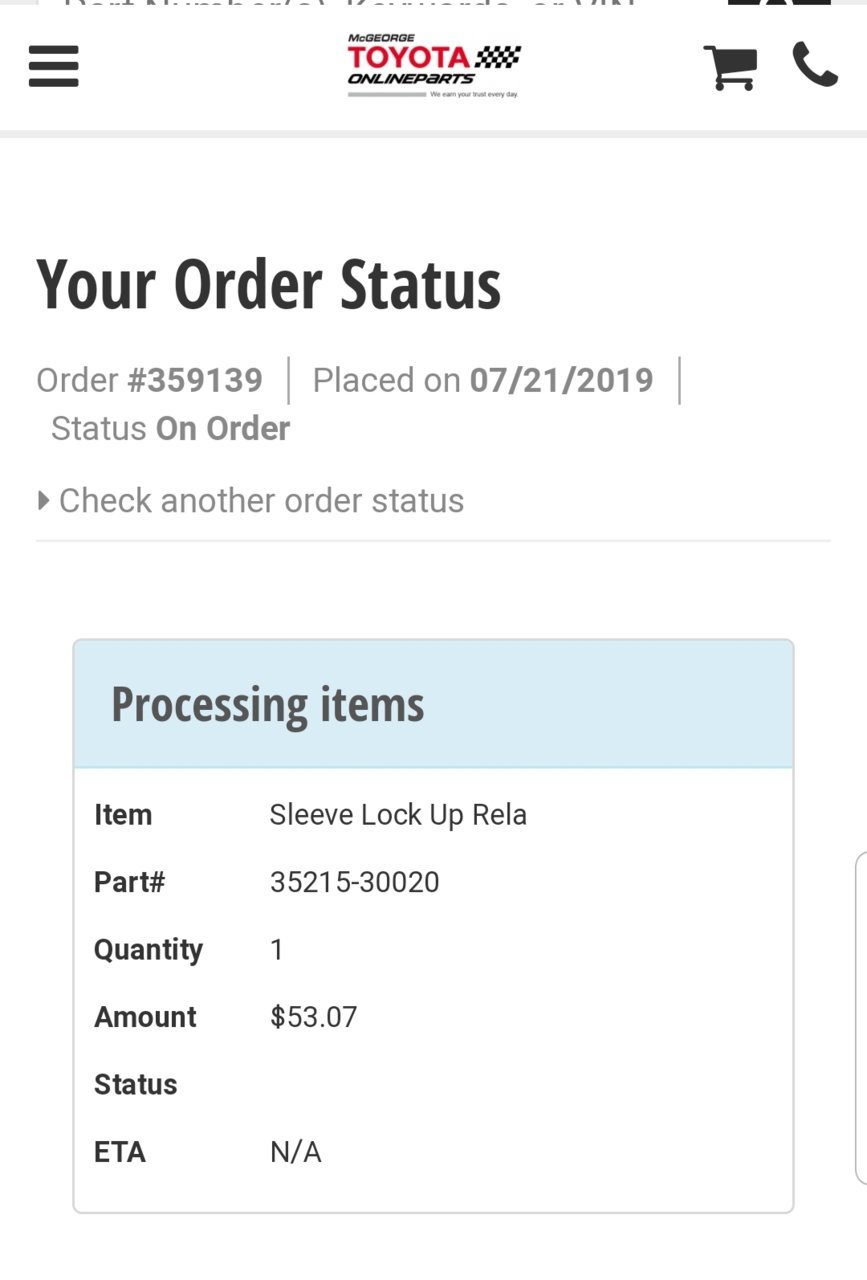Screen dimensions: 867x1280
Task: Click the placed on date 07/21/2019
Action: coord(561,380)
